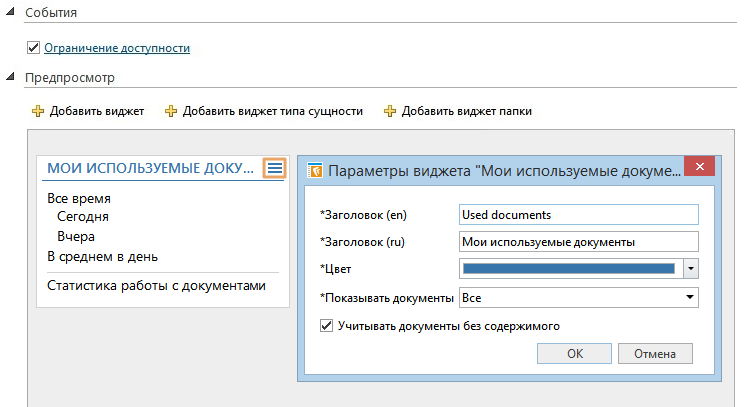
Task: Click the Добавить виджет папки command
Action: 466,111
